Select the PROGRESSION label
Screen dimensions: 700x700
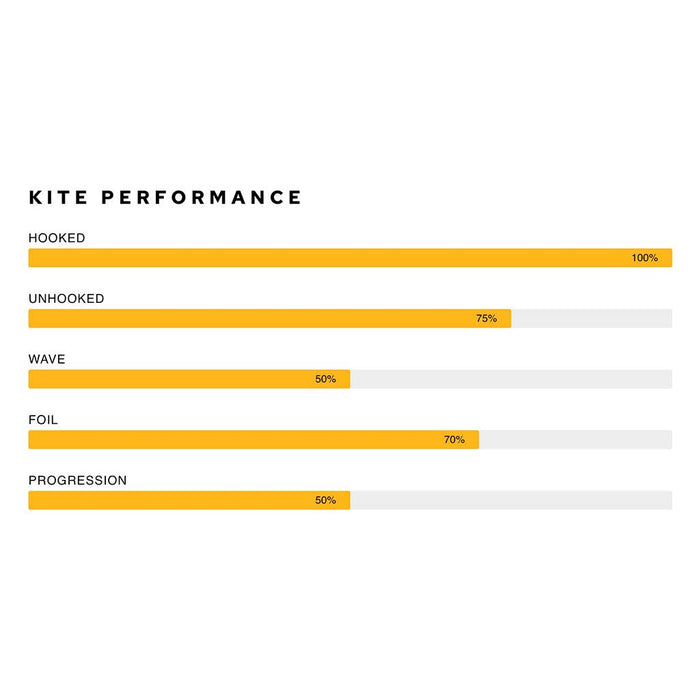(x=78, y=481)
